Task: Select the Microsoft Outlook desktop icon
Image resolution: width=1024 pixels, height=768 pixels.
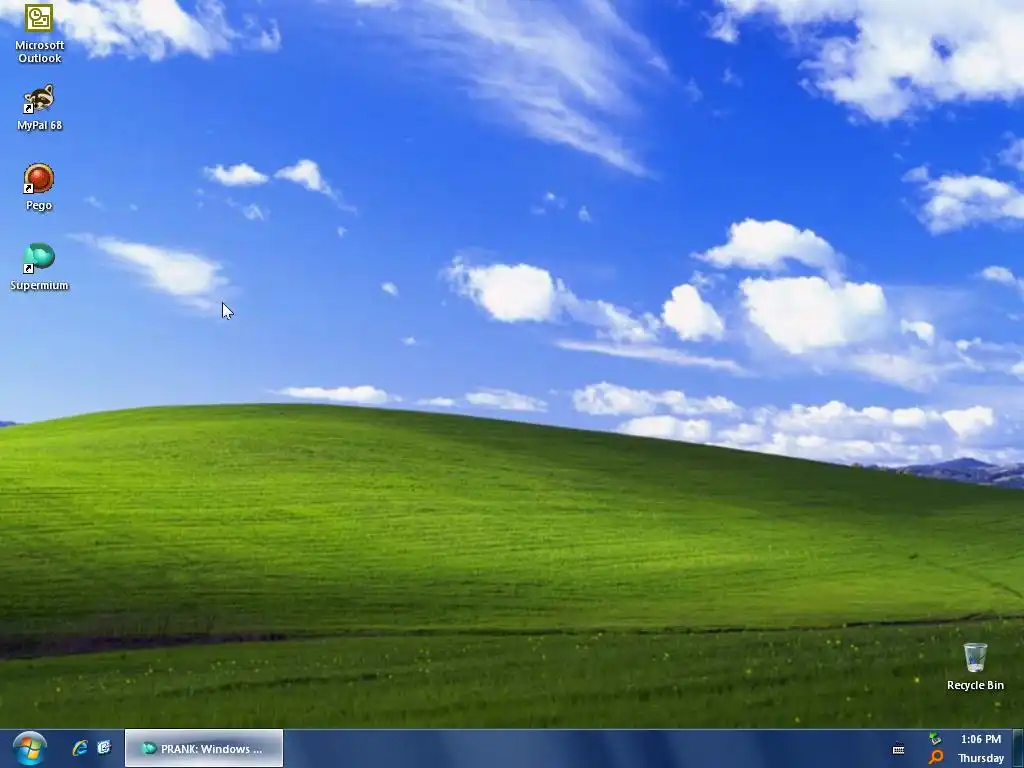Action: pyautogui.click(x=39, y=33)
